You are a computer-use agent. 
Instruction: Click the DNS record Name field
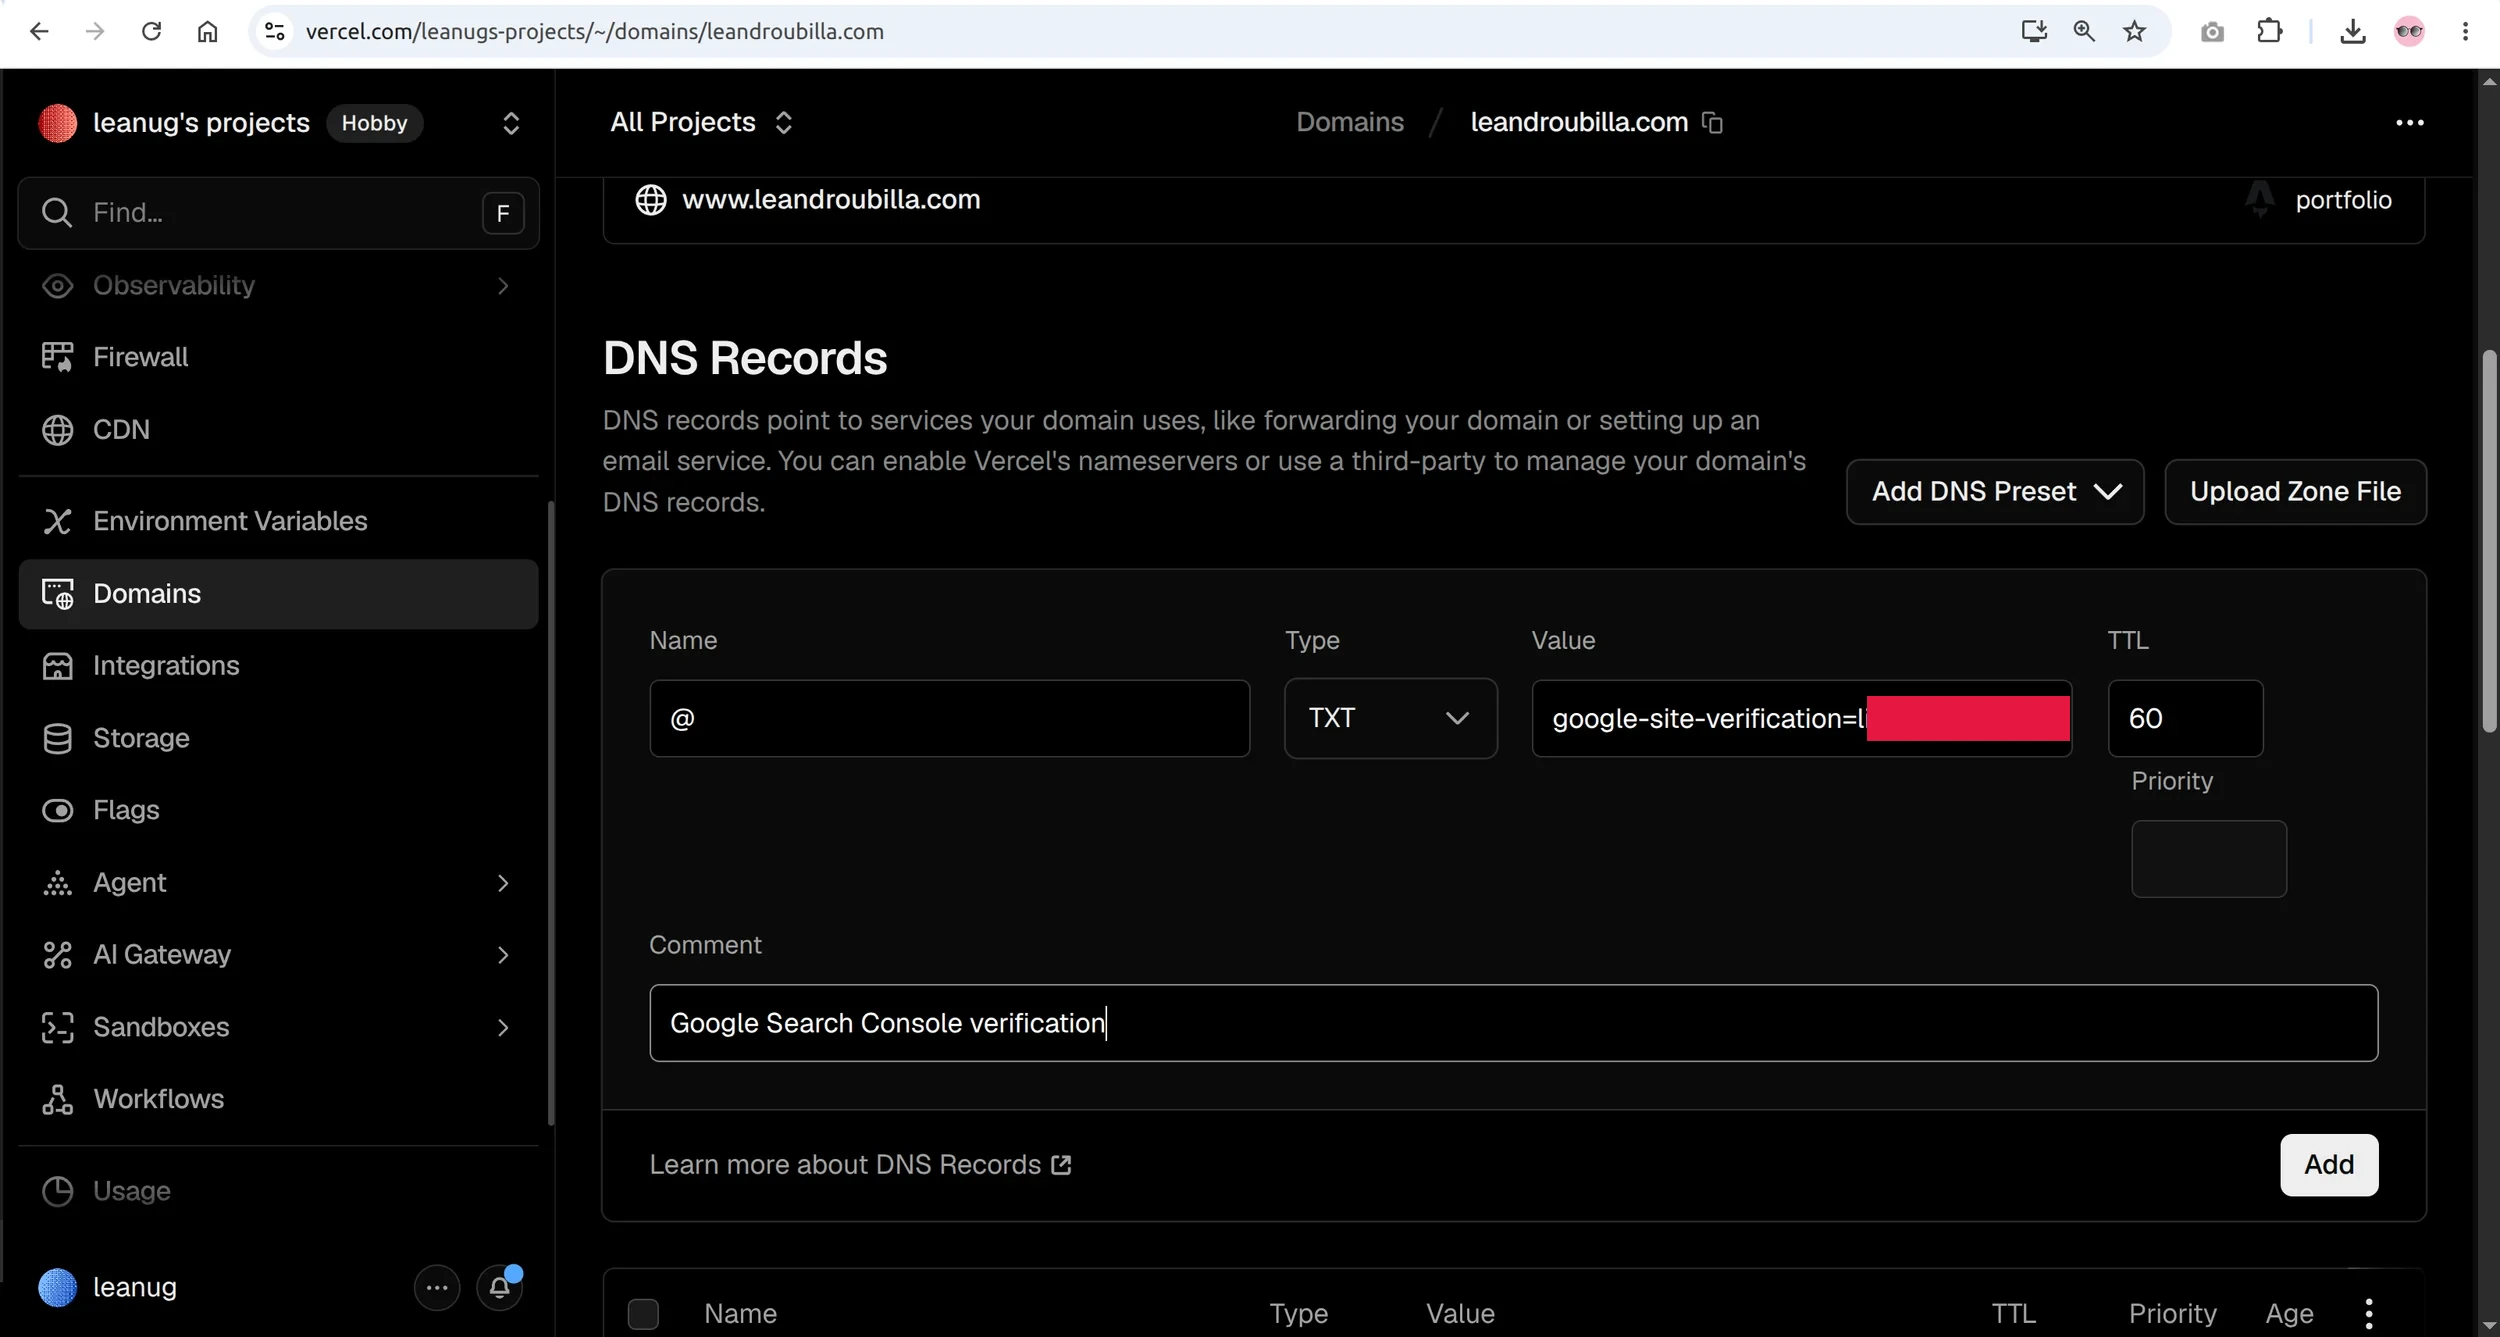coord(949,718)
